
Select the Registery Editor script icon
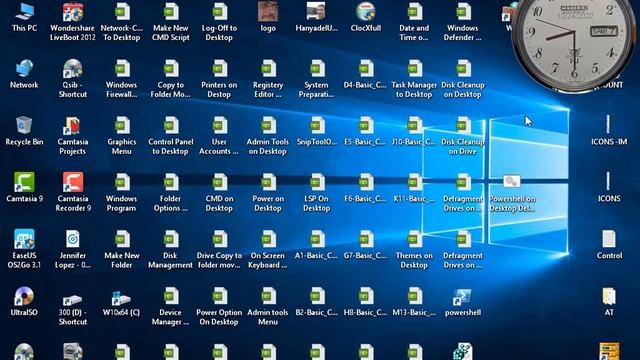click(x=268, y=69)
